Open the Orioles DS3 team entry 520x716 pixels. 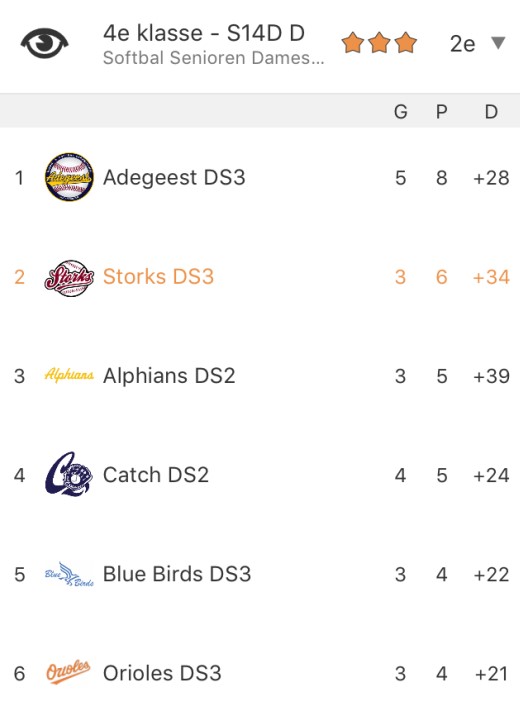click(260, 673)
